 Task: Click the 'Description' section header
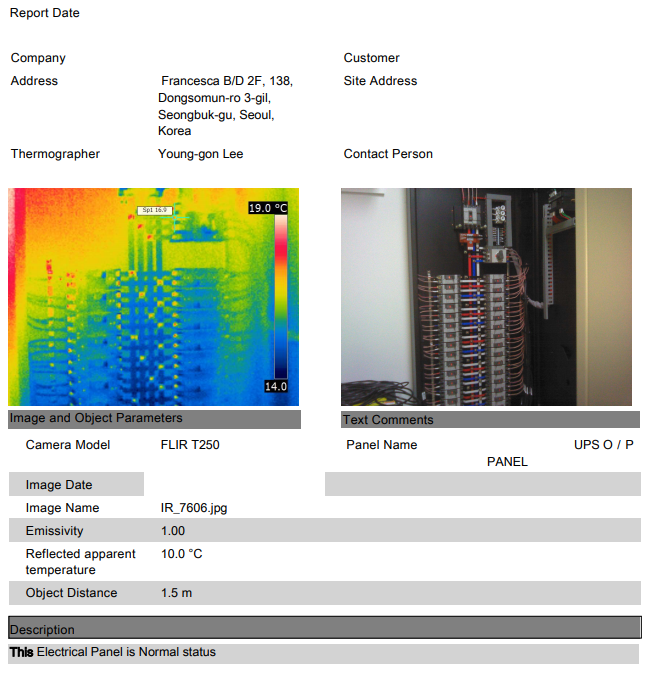pos(325,628)
